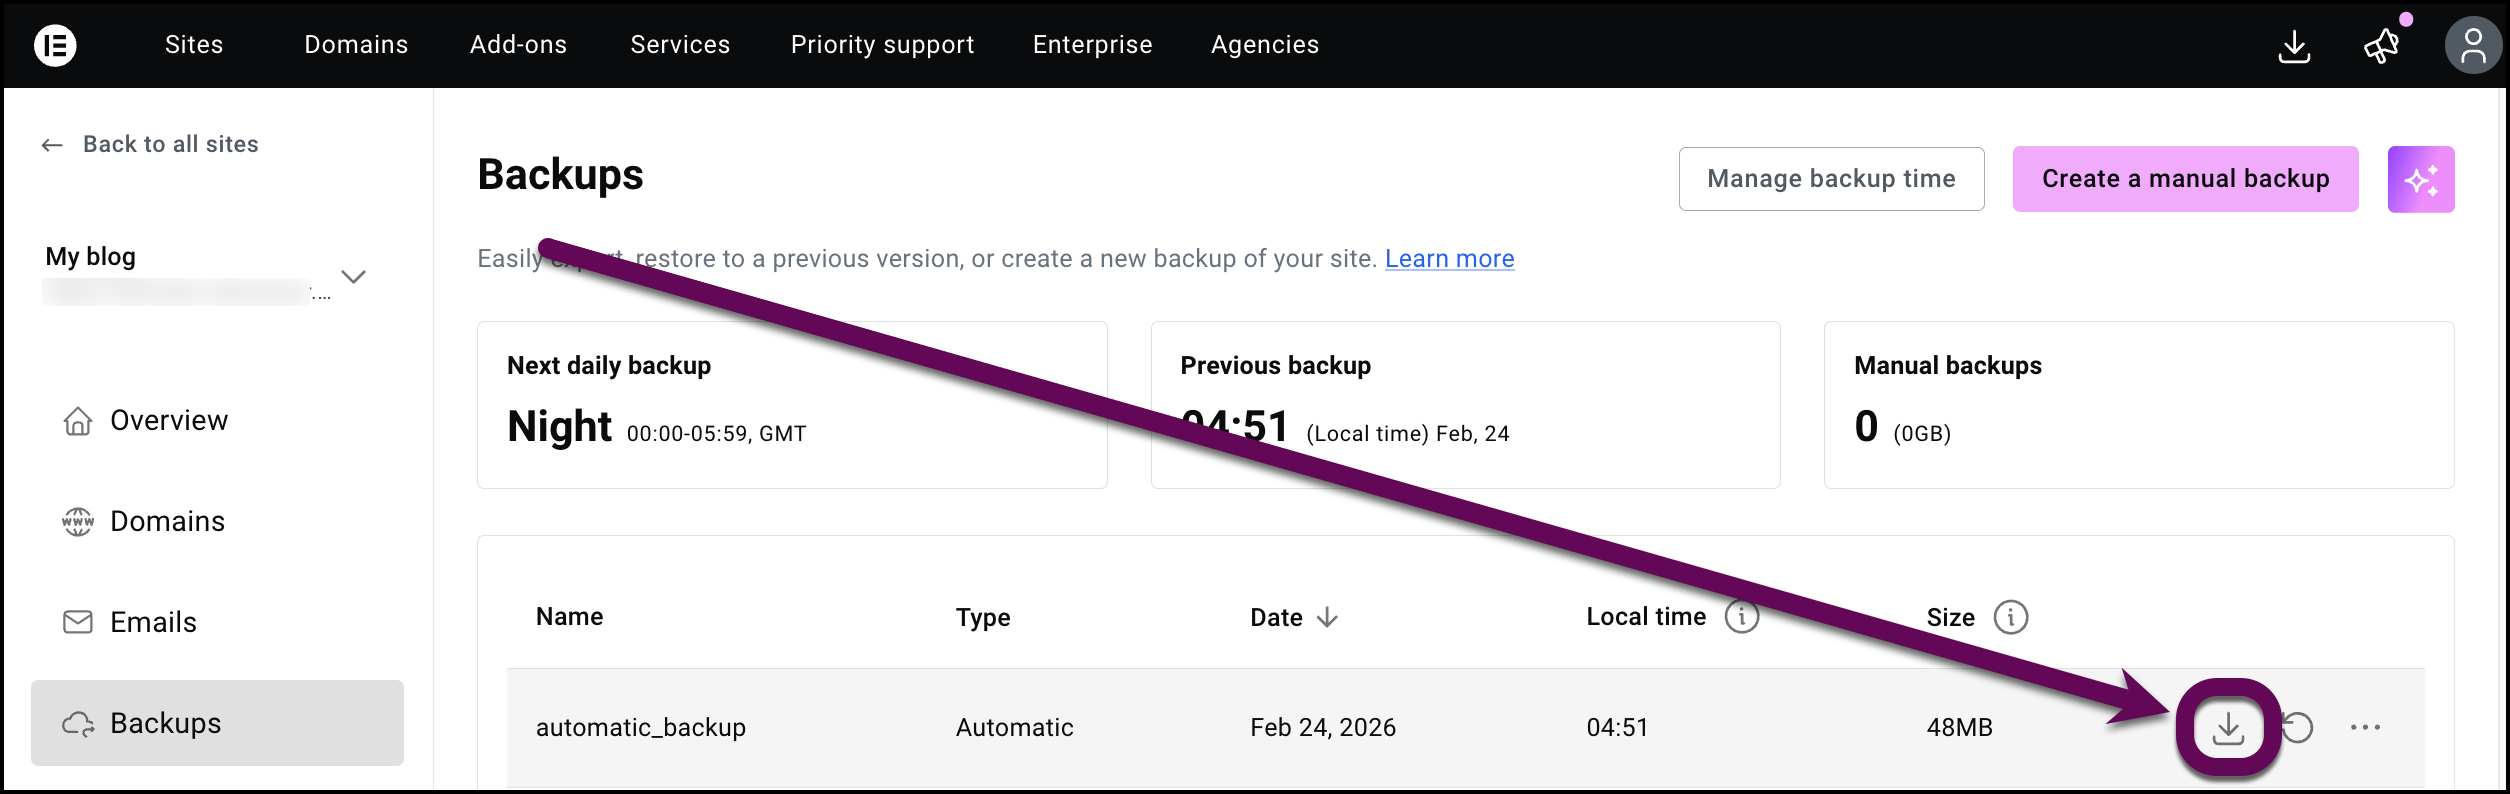Expand the My blog site selector
This screenshot has width=2510, height=794.
pos(354,276)
